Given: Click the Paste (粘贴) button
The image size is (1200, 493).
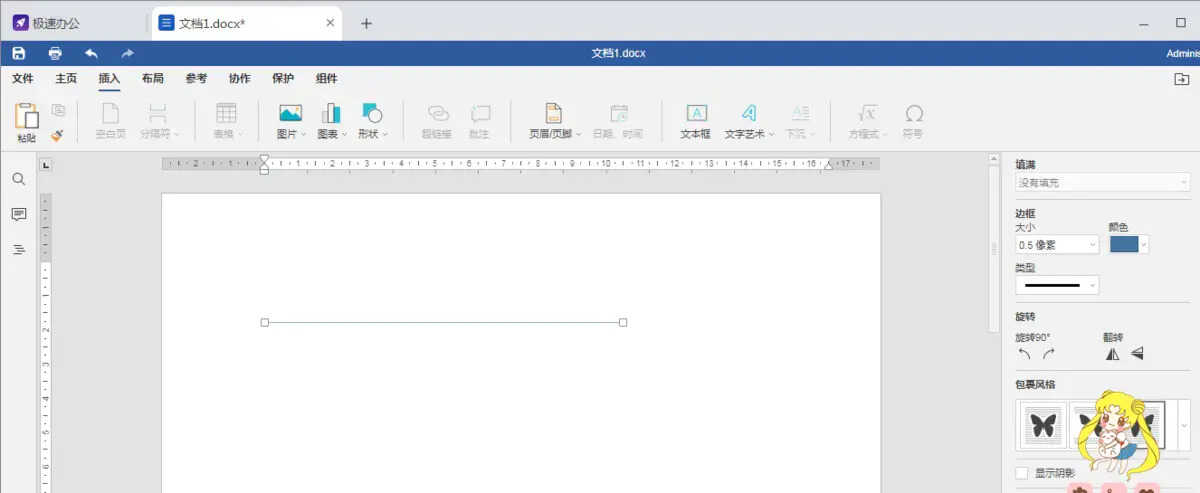Looking at the screenshot, I should [27, 123].
